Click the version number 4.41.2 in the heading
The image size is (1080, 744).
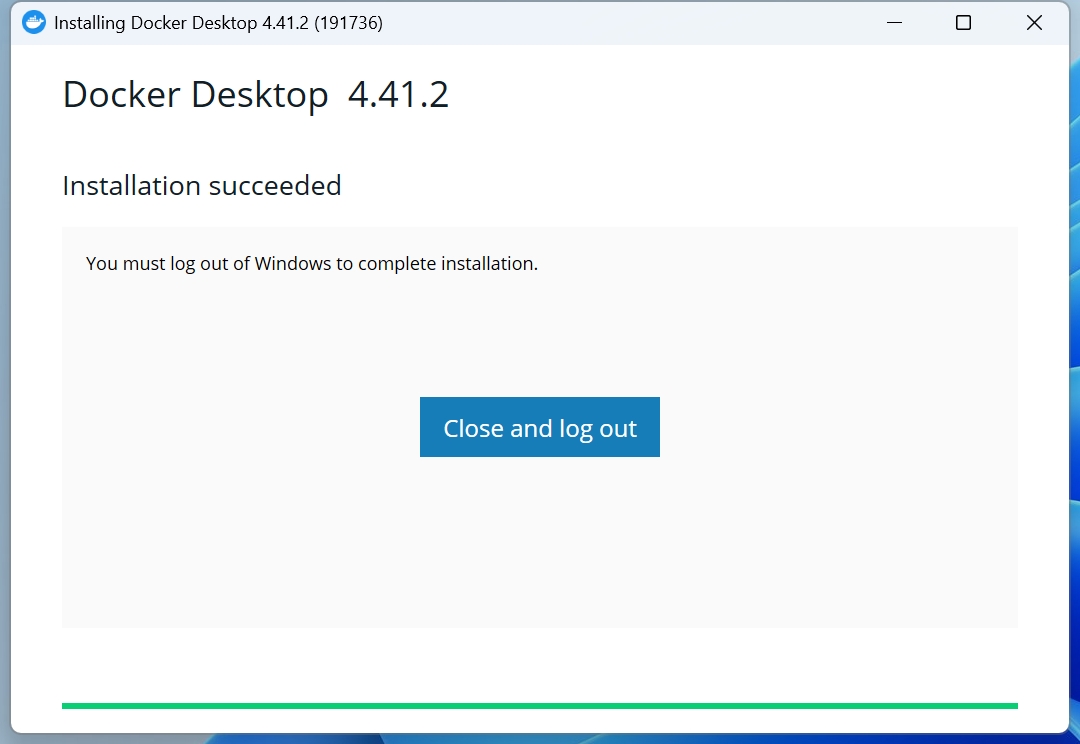(398, 95)
